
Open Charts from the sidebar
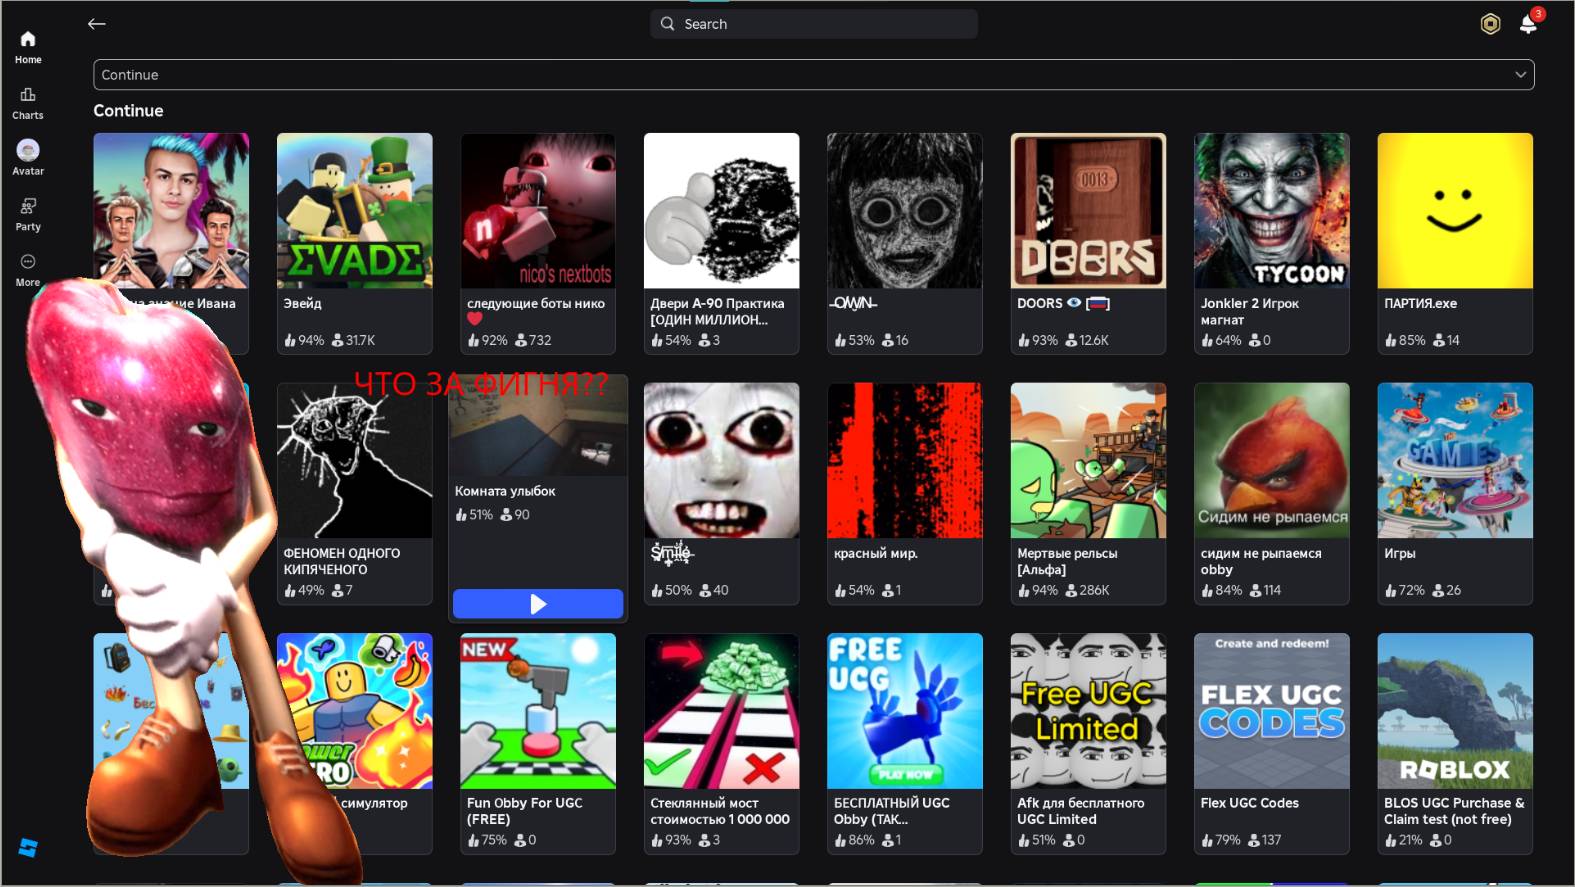(28, 103)
